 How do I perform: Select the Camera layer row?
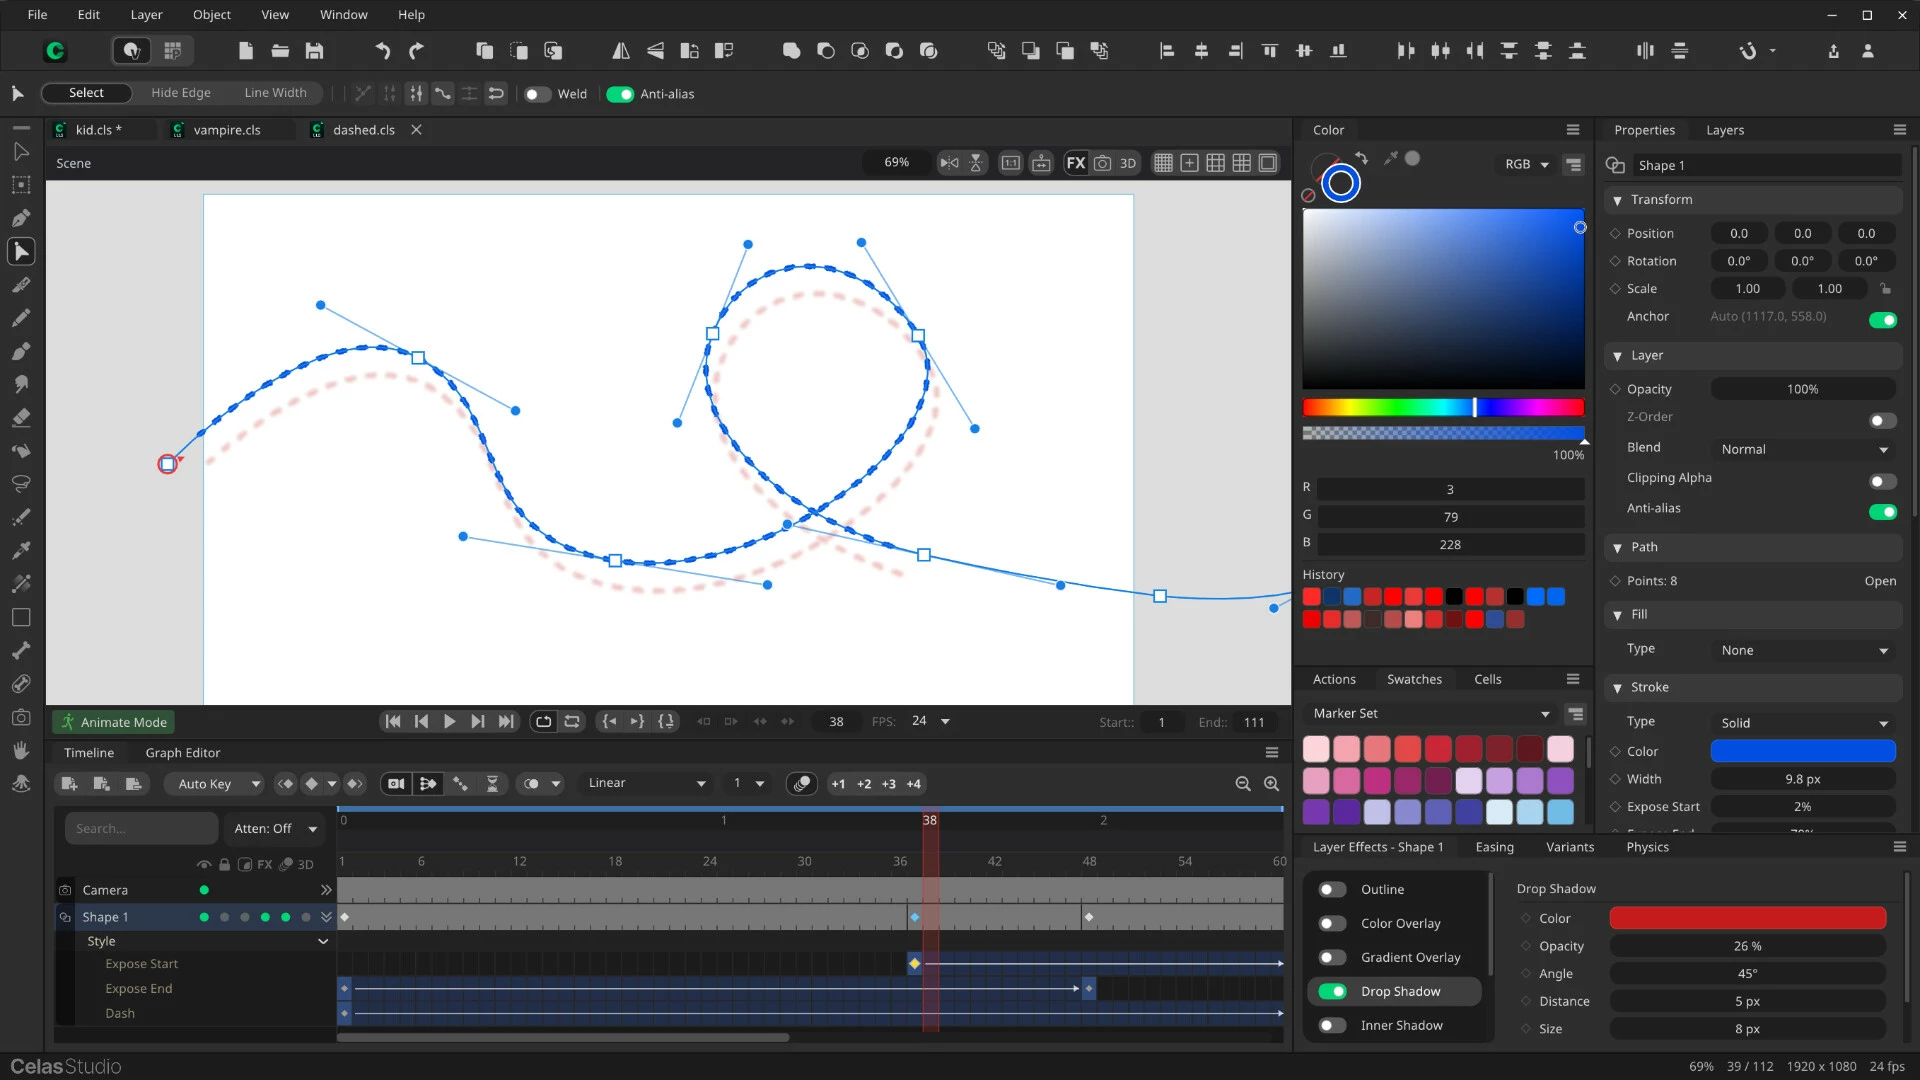coord(195,890)
